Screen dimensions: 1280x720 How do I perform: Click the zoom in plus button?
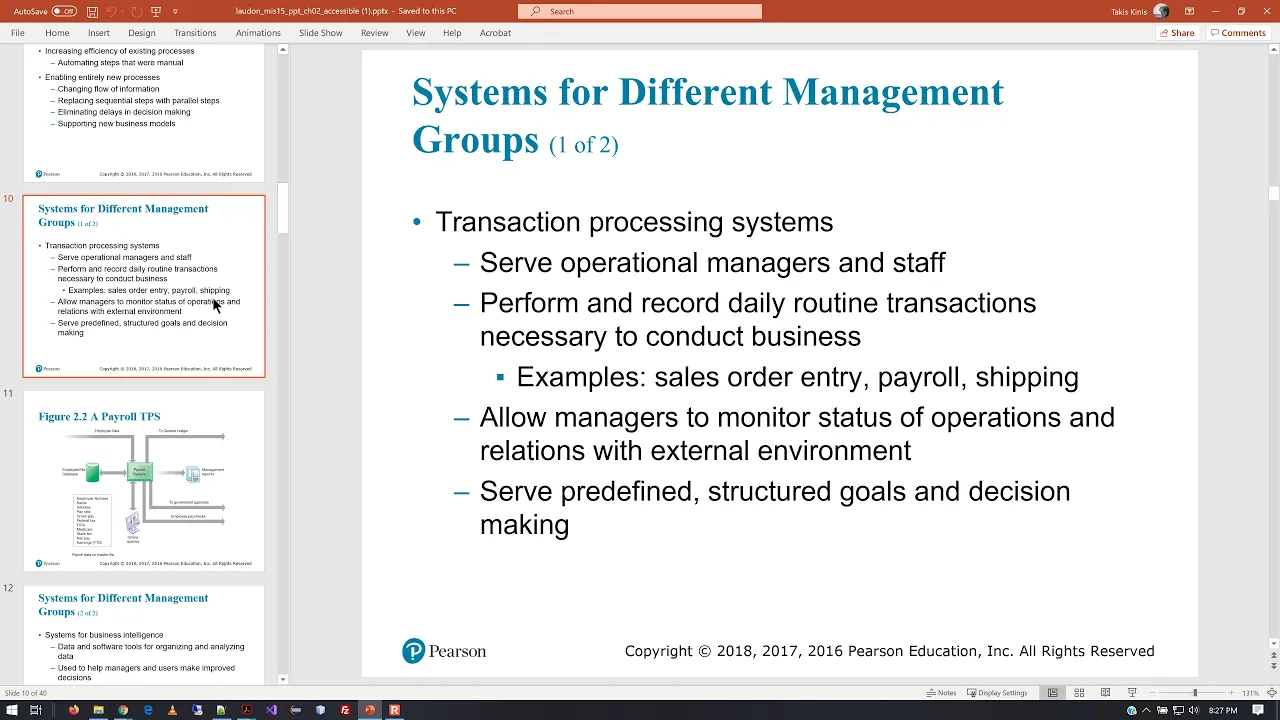point(1233,693)
